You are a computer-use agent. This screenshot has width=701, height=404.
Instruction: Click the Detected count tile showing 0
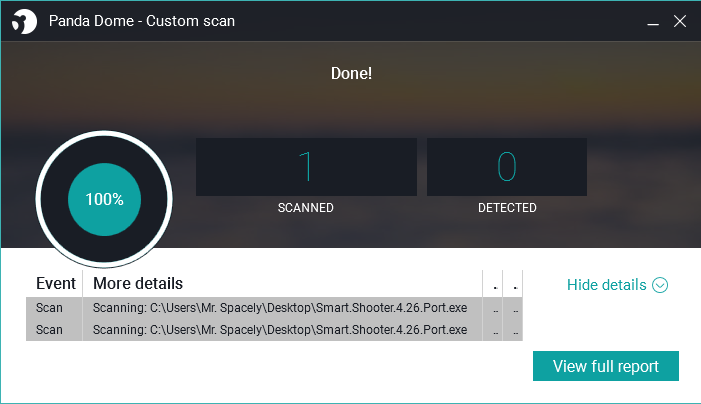[x=507, y=167]
